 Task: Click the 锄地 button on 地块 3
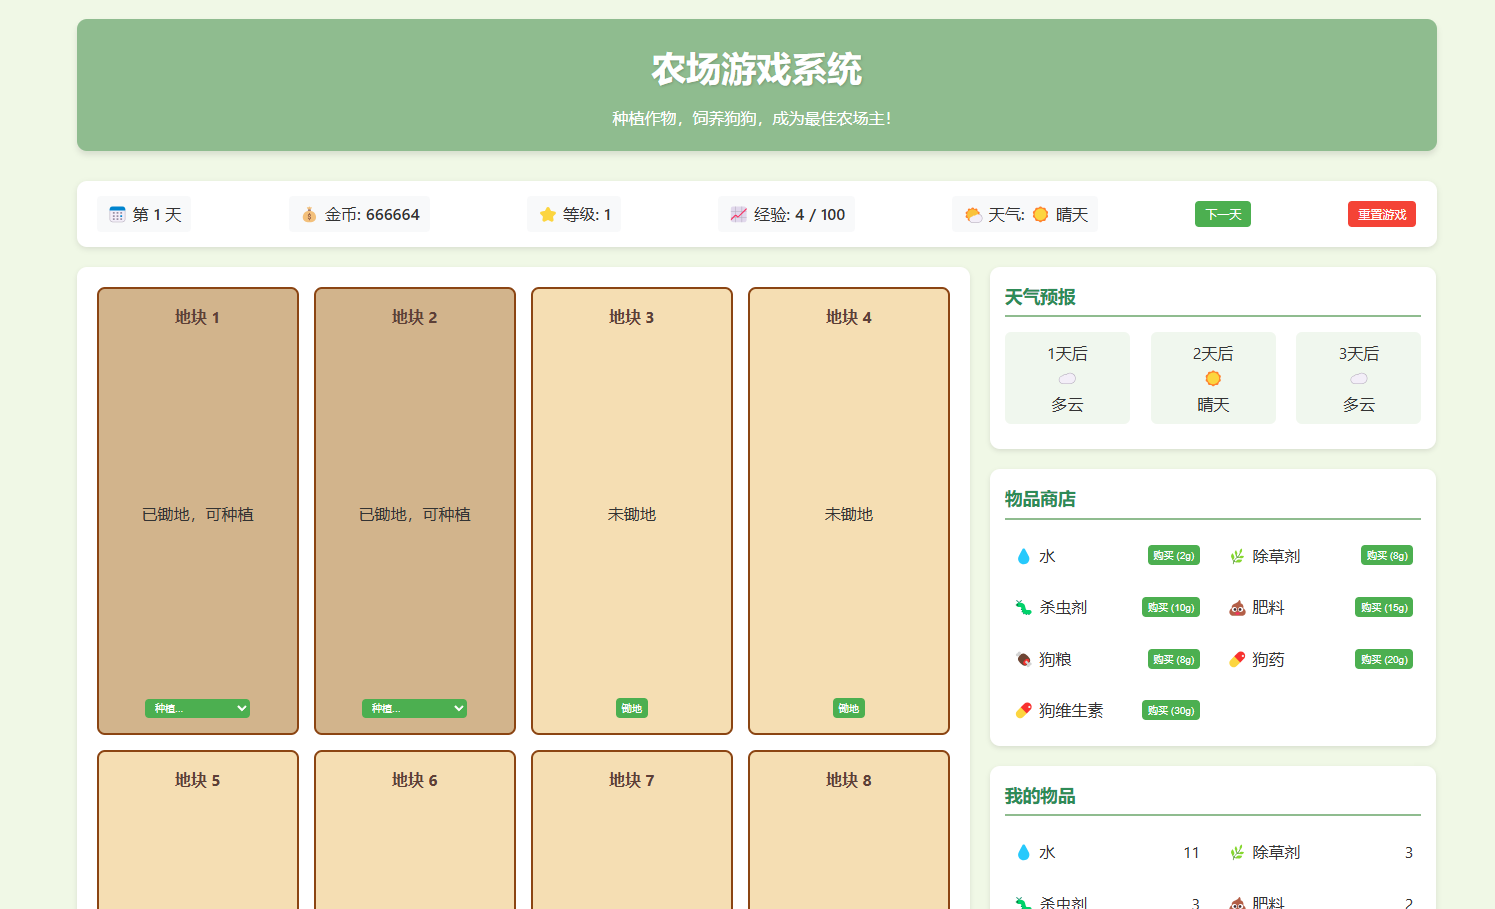[x=631, y=708]
